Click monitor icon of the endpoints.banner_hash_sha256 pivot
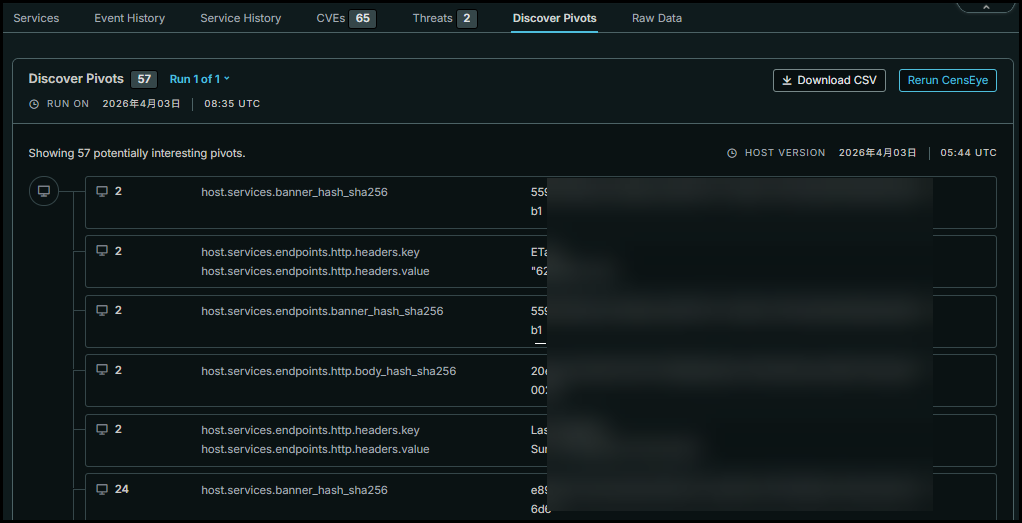This screenshot has width=1022, height=523. 102,310
